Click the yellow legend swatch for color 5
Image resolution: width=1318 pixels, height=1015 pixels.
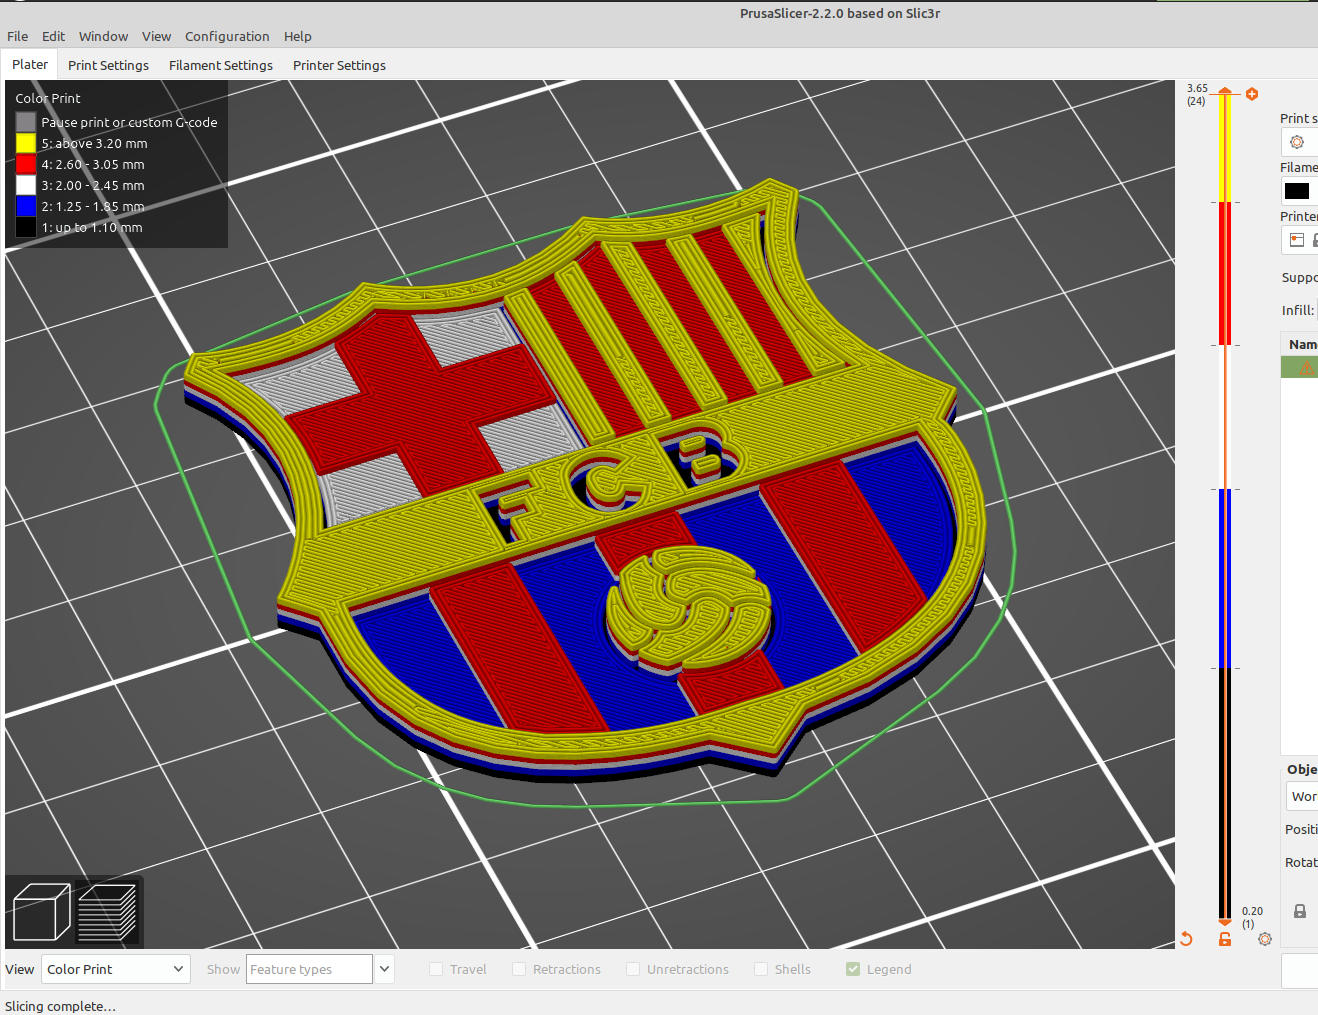pos(26,143)
